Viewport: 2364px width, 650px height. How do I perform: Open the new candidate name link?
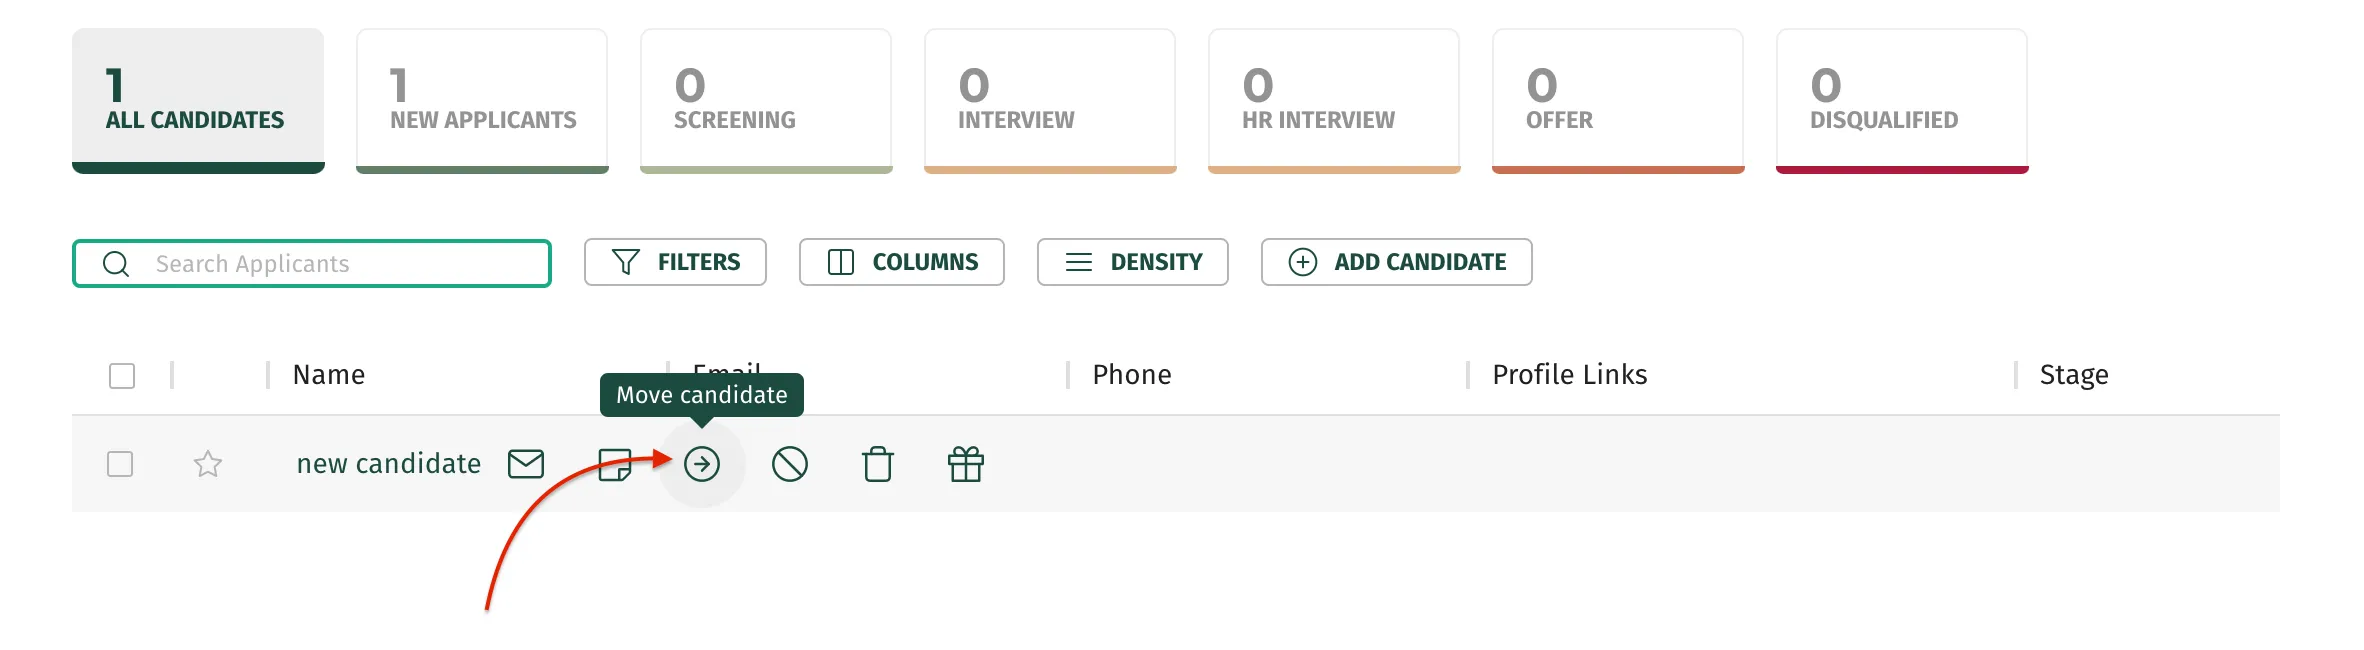(389, 464)
